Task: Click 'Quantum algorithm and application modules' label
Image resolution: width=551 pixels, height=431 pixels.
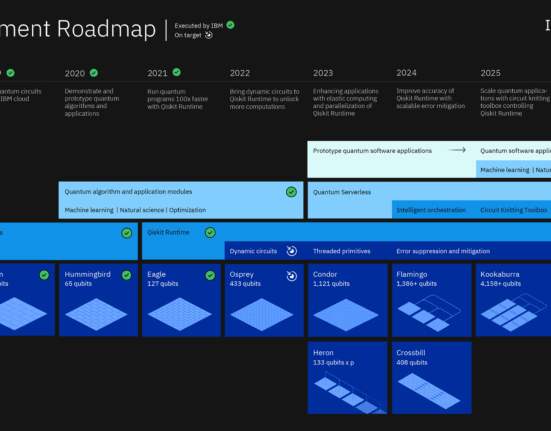Action: click(x=128, y=192)
